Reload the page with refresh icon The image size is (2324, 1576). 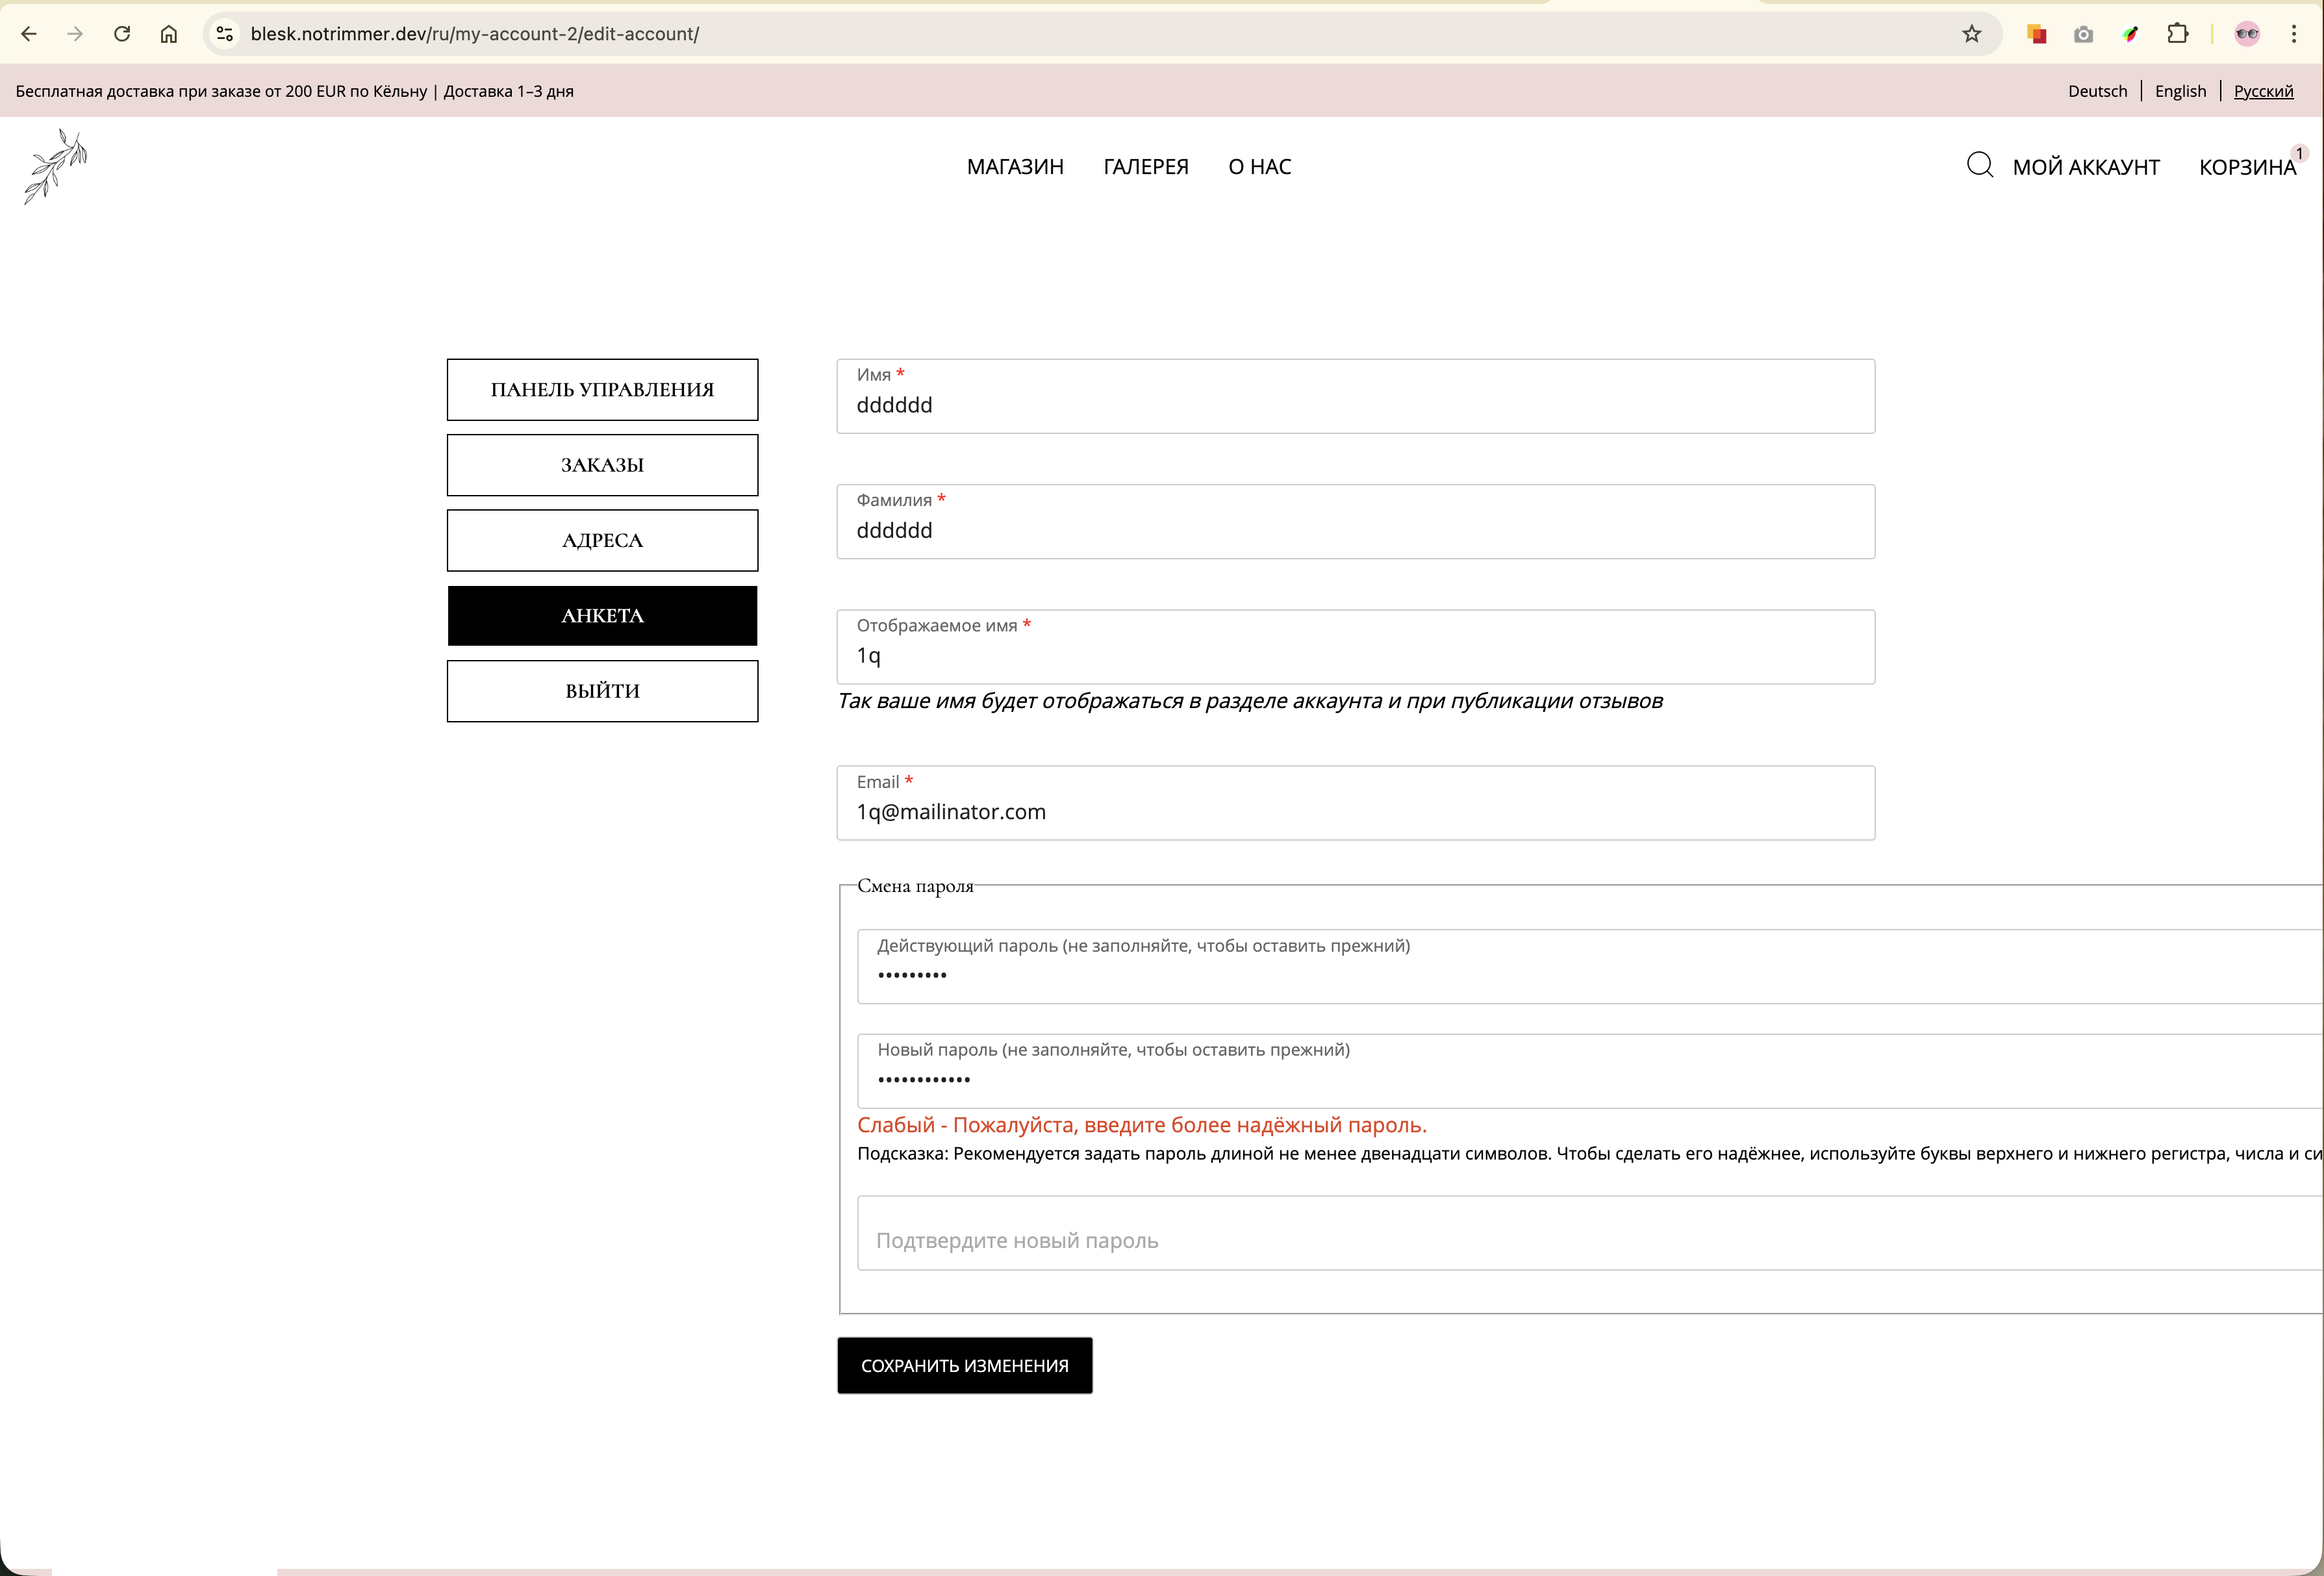point(122,34)
